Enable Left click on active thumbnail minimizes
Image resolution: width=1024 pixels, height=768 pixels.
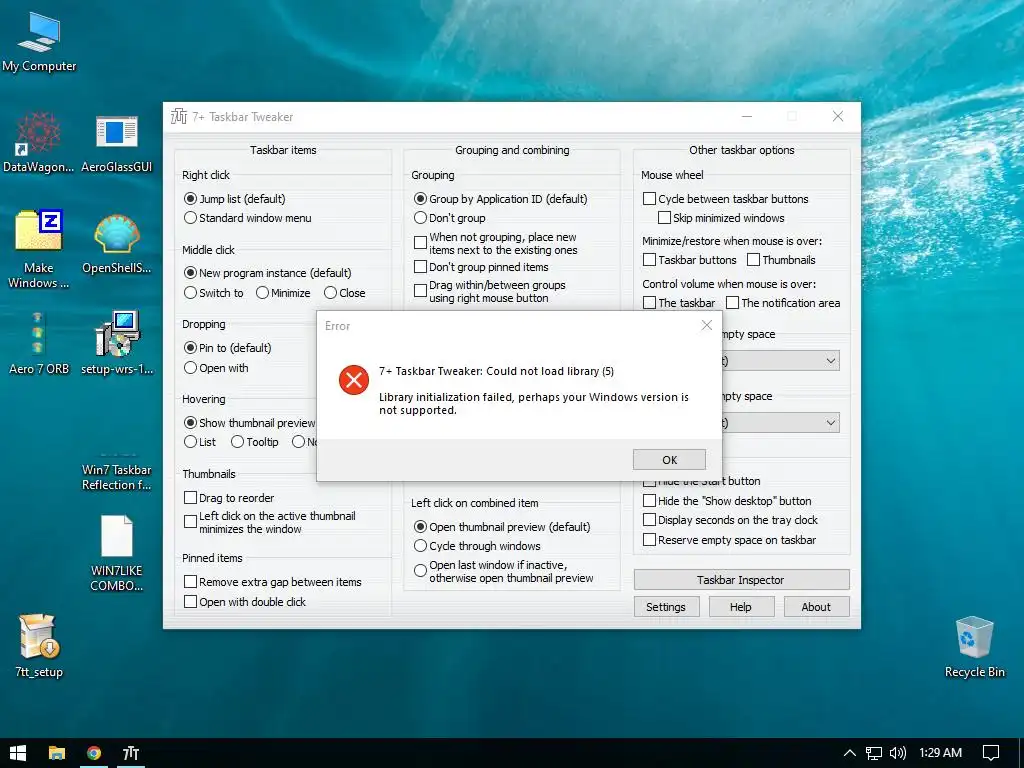tap(270, 522)
